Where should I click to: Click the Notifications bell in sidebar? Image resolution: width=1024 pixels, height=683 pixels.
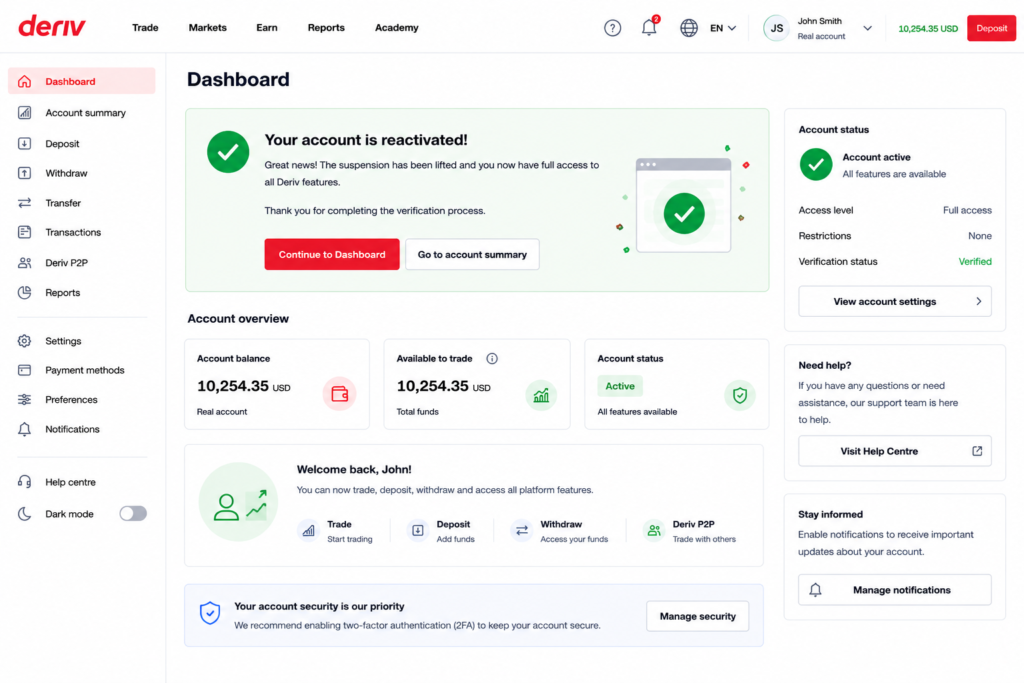tap(24, 429)
